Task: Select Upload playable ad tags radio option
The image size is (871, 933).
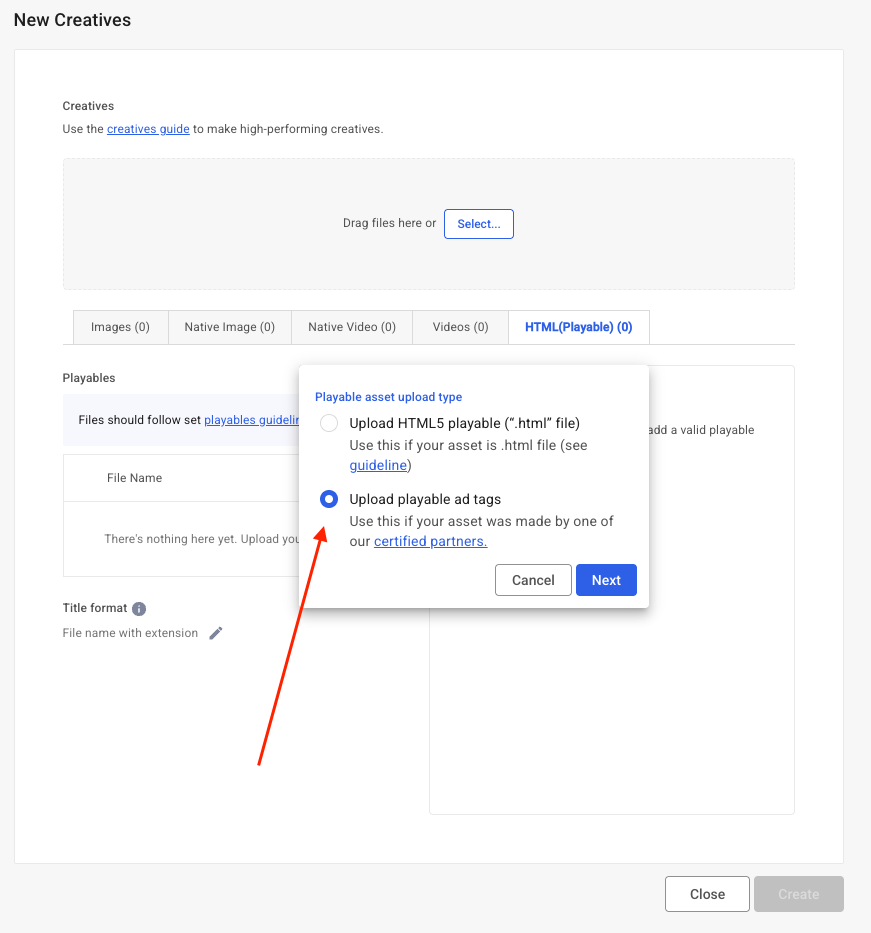Action: pyautogui.click(x=329, y=500)
